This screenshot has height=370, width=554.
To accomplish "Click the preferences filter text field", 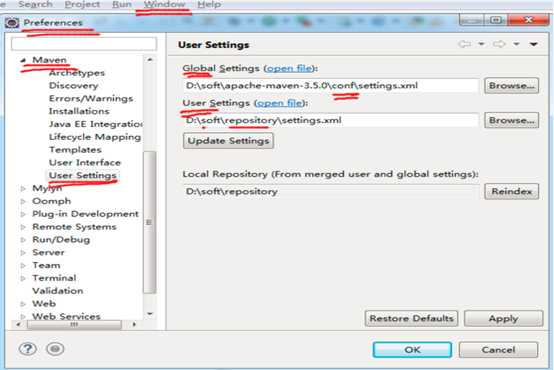I will tap(84, 44).
